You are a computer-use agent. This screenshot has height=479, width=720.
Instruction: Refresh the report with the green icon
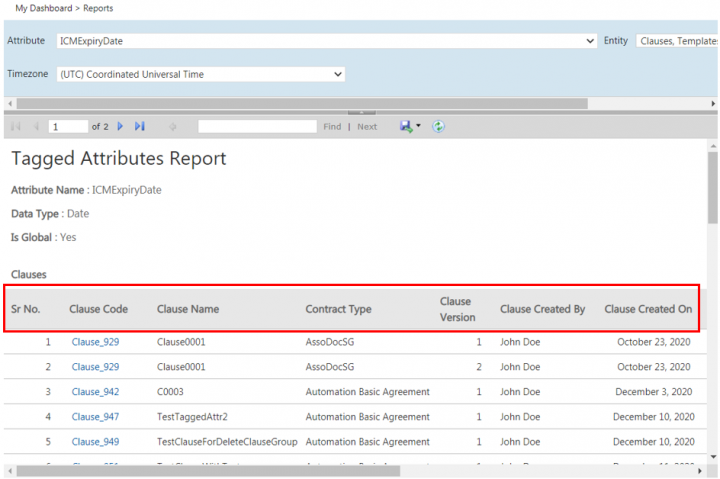point(438,127)
